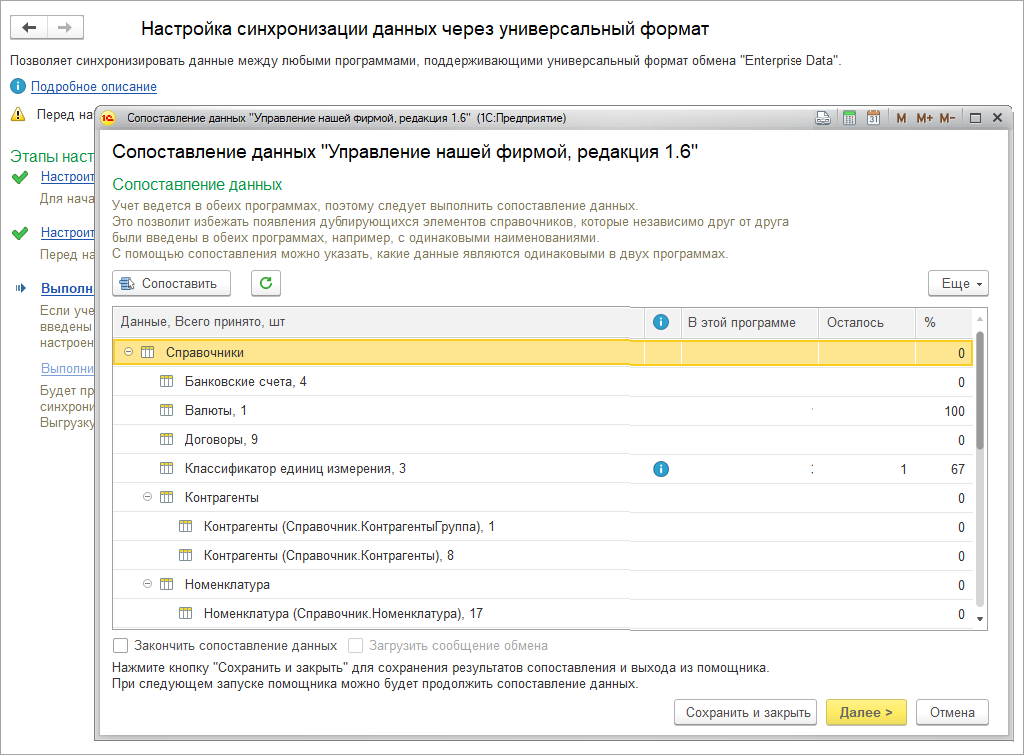
Task: Open the calculator from title bar
Action: click(849, 118)
